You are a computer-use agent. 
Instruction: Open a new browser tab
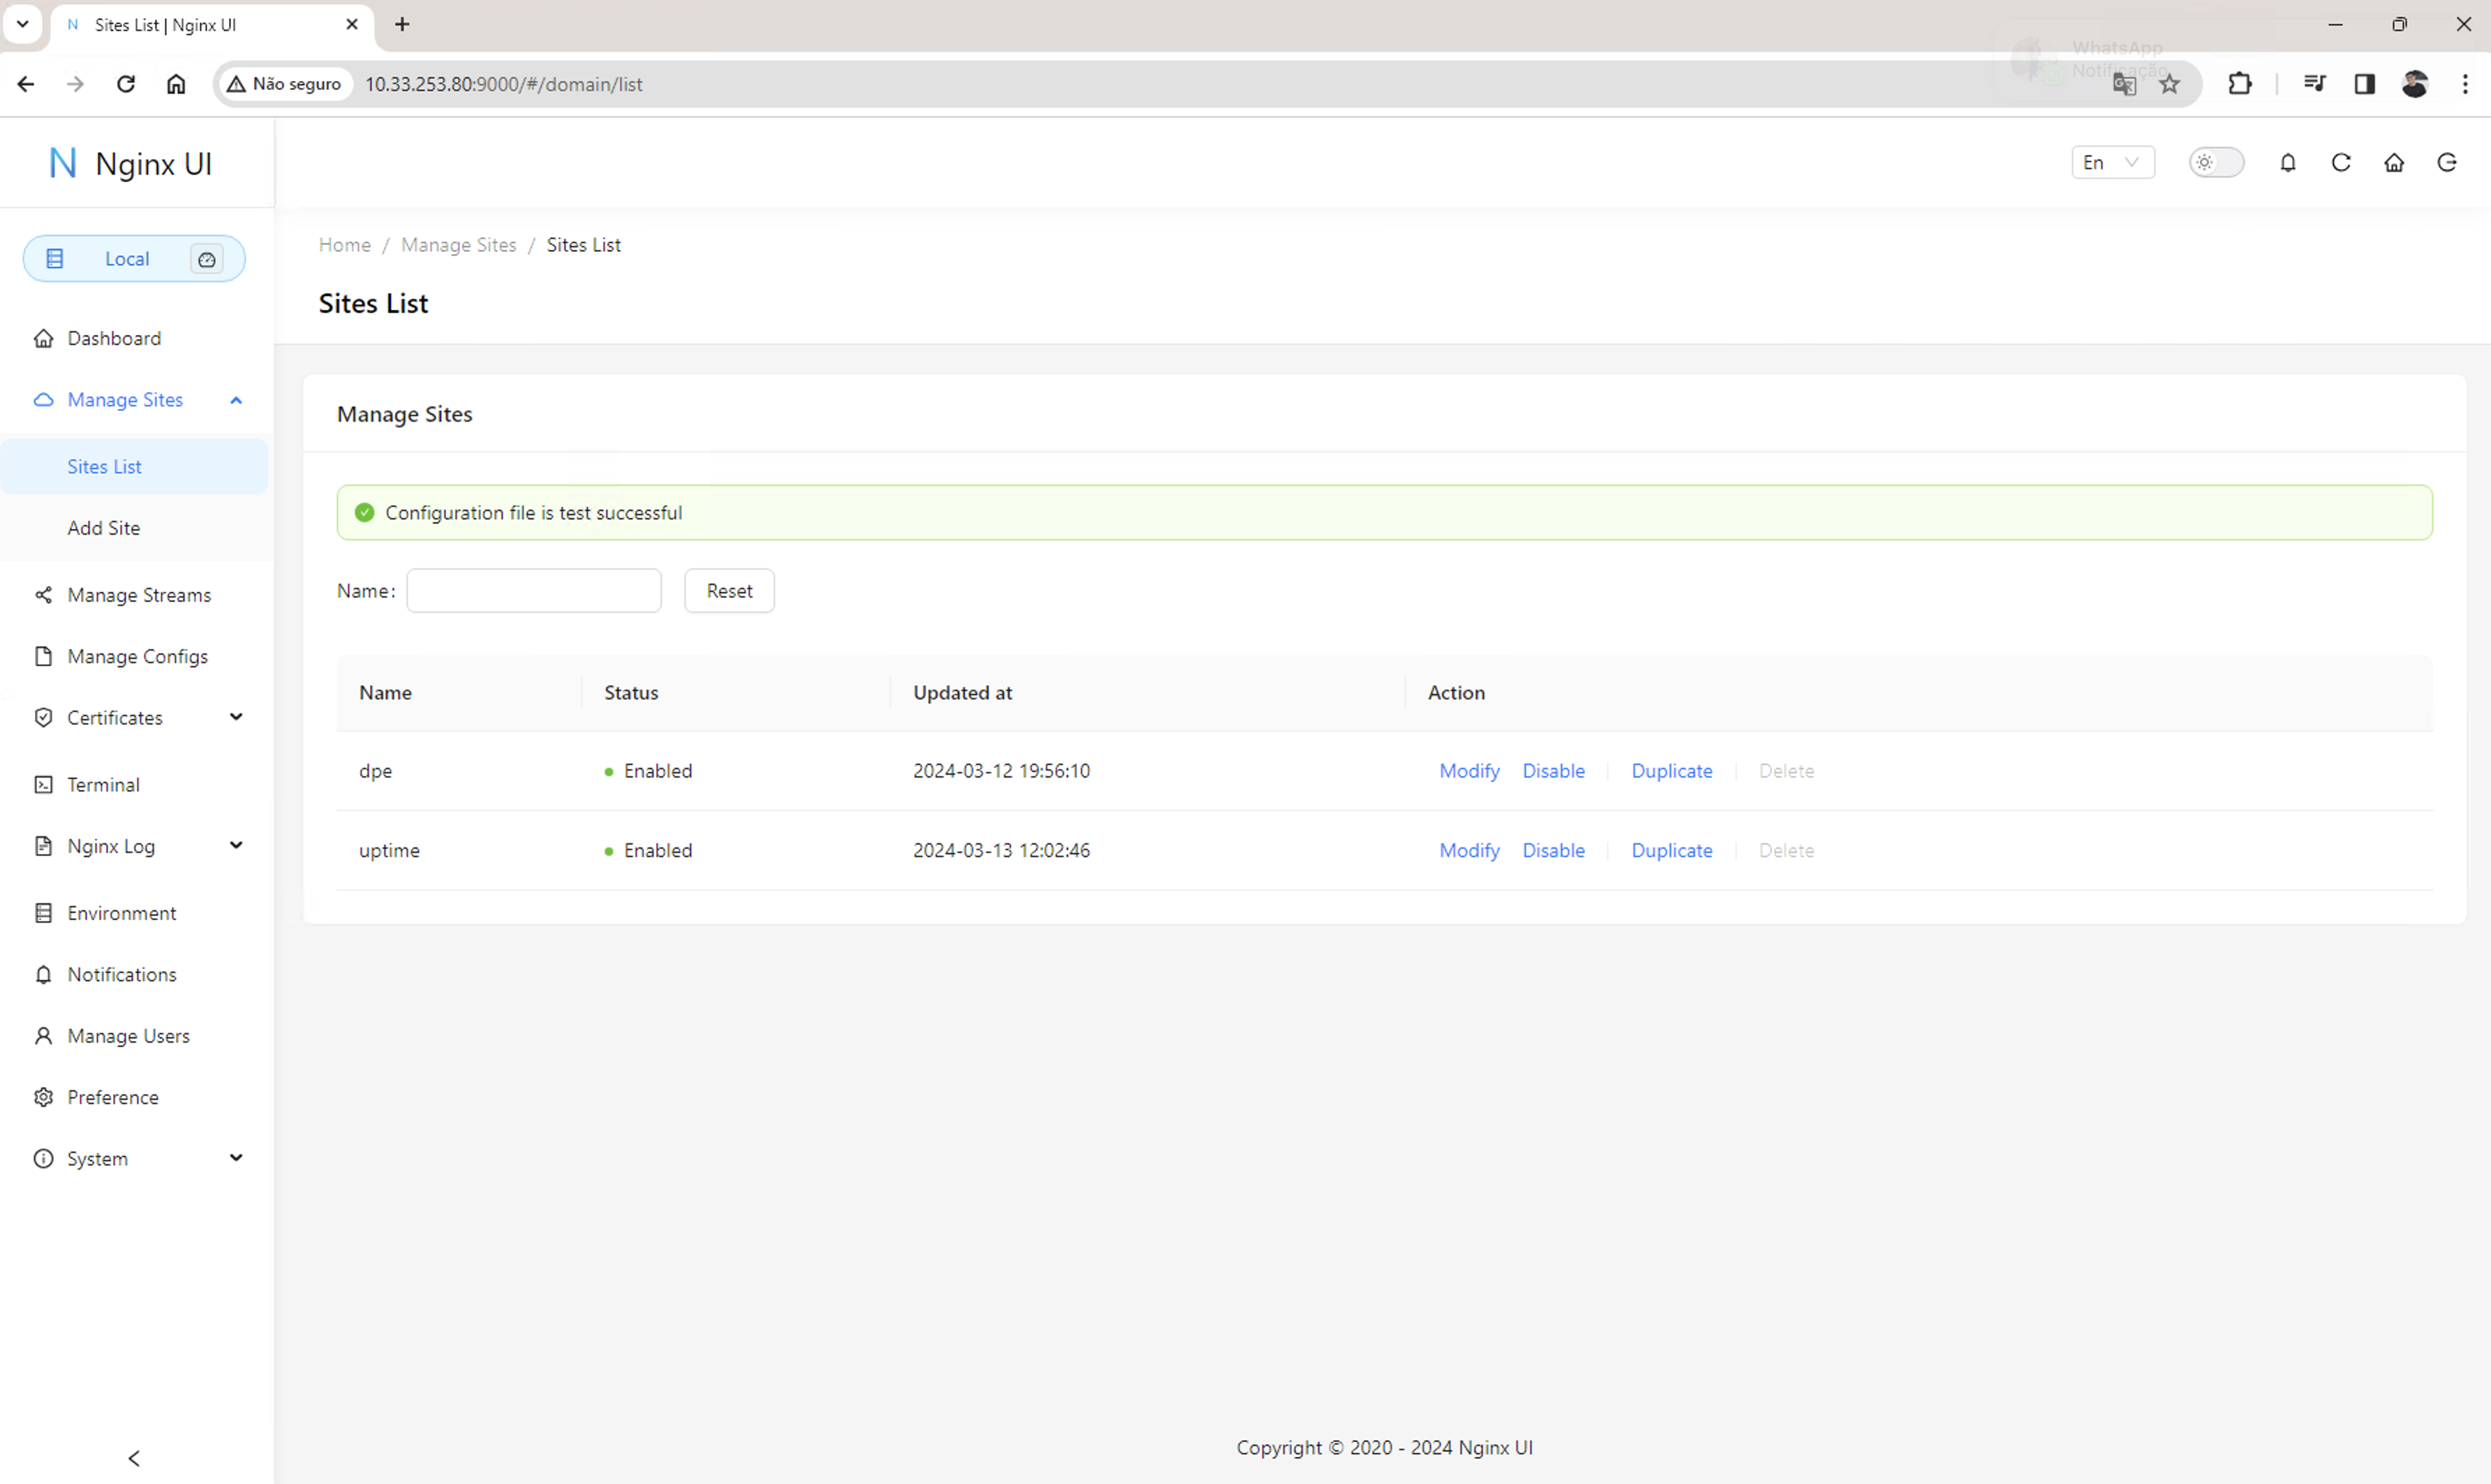coord(402,24)
